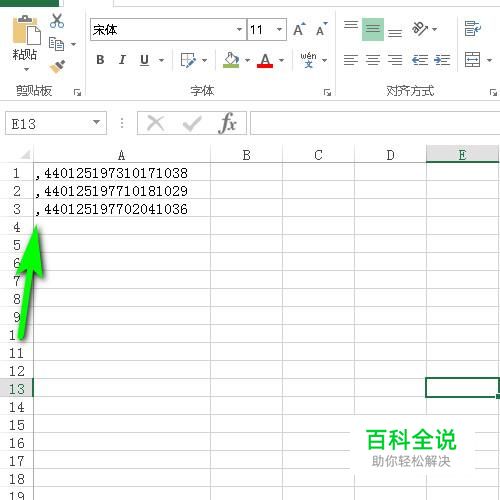Expand the Merge and Center dropdown
Screen dimensions: 500x500
[x=489, y=60]
